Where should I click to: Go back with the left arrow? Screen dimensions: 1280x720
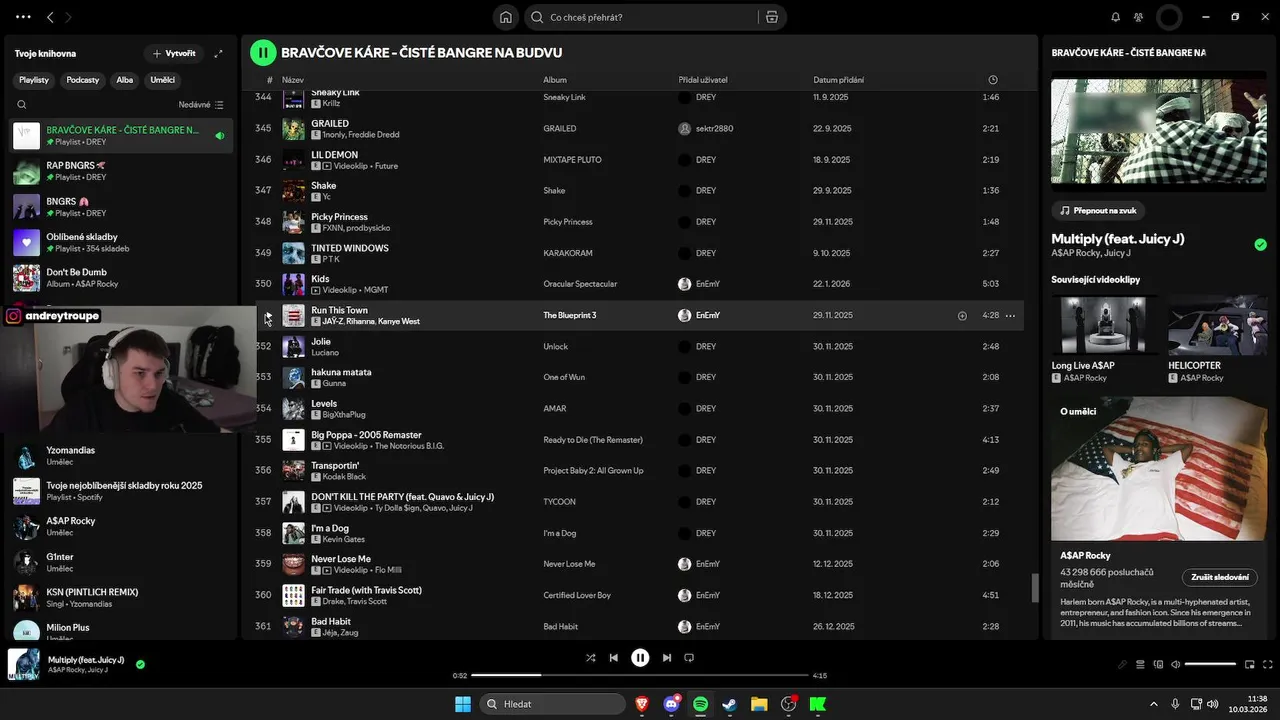tap(50, 17)
